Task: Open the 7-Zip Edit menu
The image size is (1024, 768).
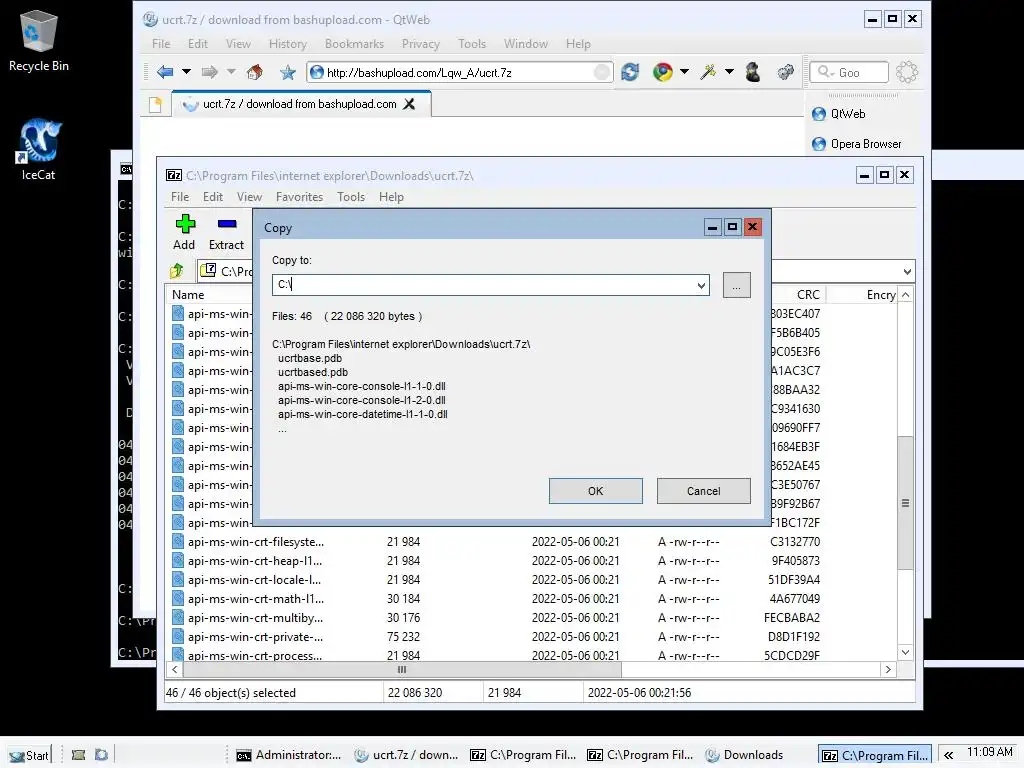Action: [213, 197]
